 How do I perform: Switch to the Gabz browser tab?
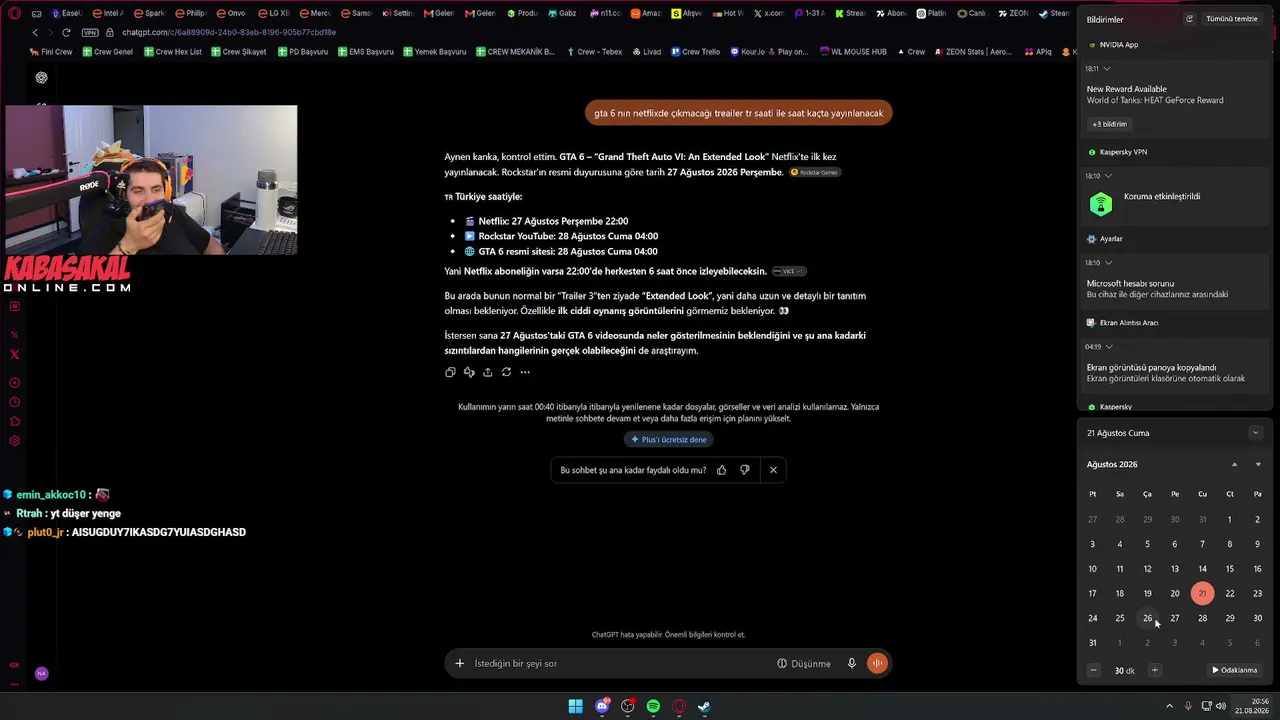(x=561, y=13)
